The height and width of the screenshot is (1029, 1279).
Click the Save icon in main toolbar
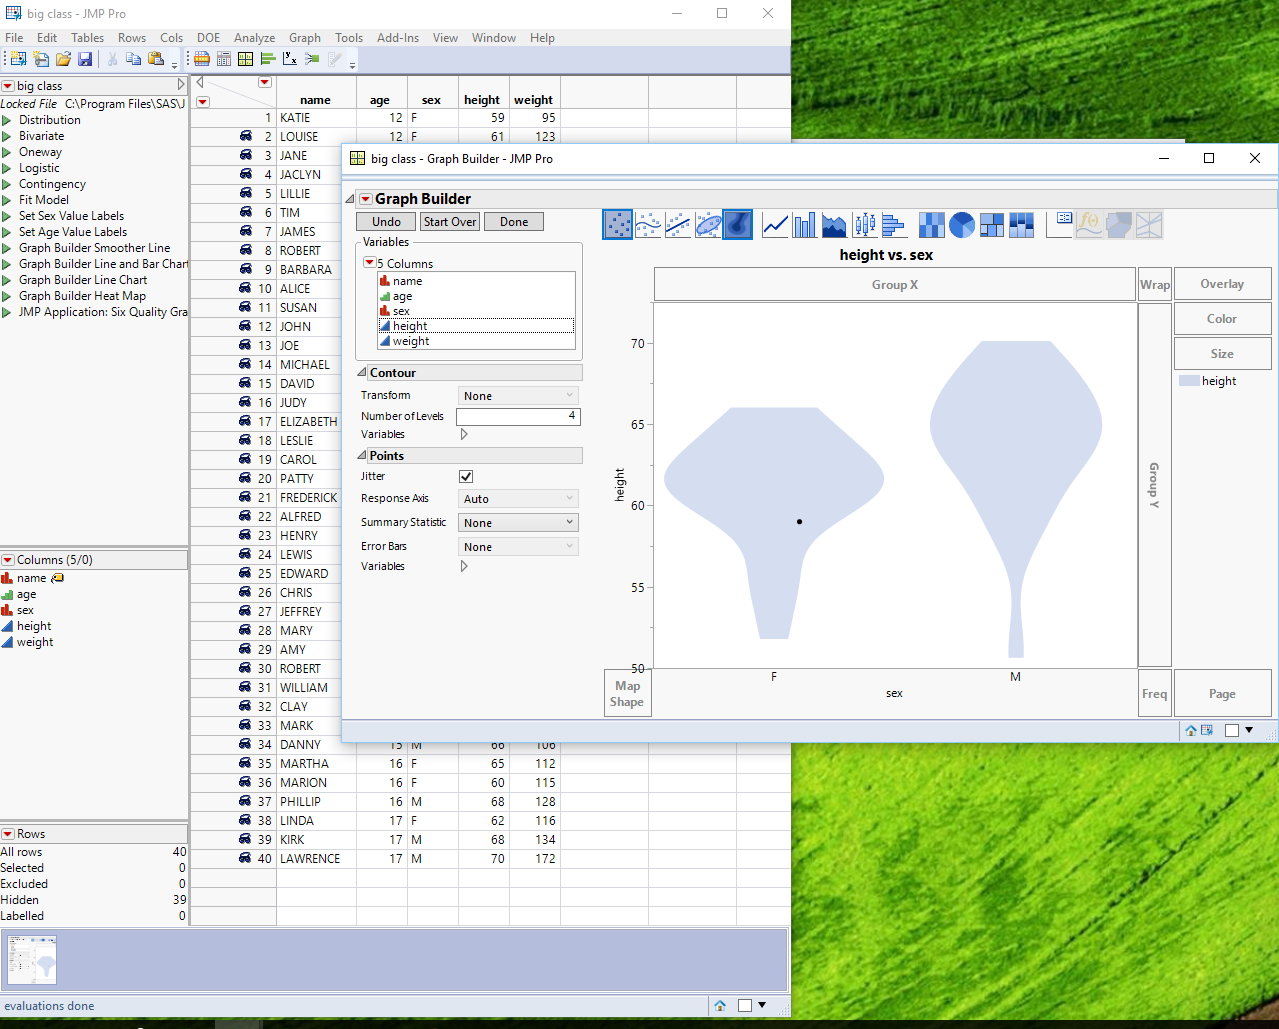coord(85,59)
